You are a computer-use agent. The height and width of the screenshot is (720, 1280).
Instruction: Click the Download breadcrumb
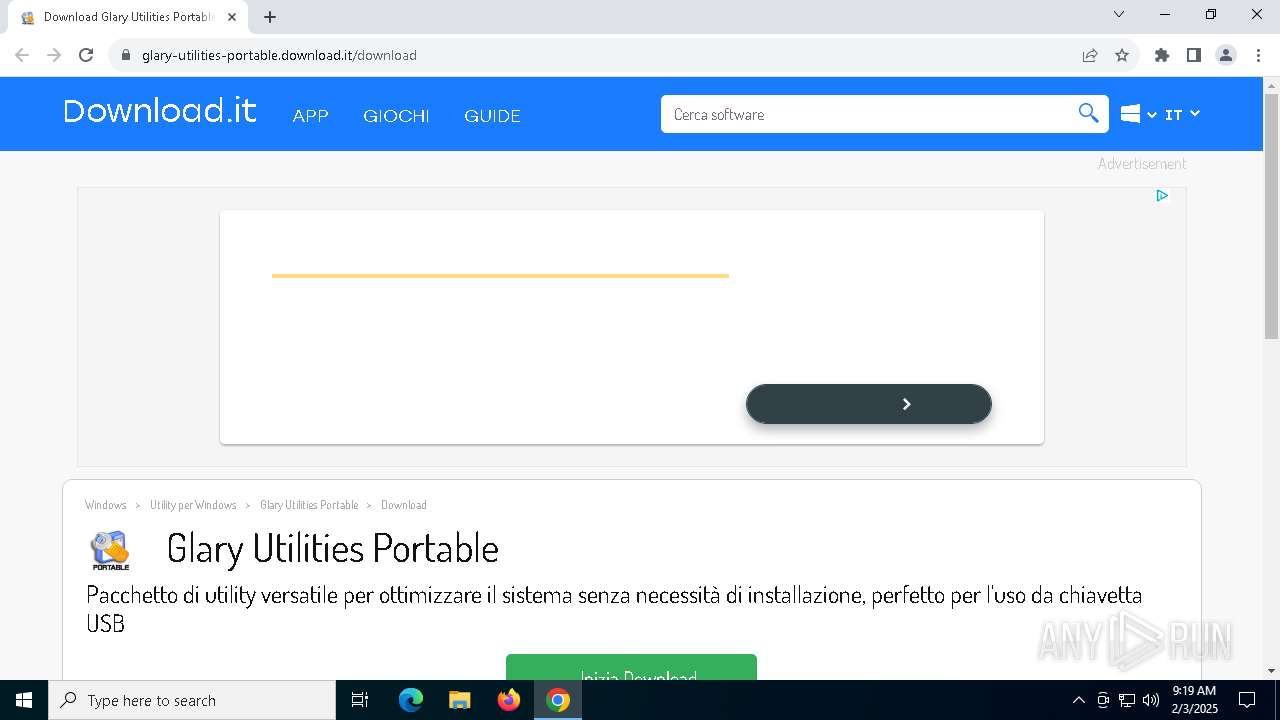404,505
